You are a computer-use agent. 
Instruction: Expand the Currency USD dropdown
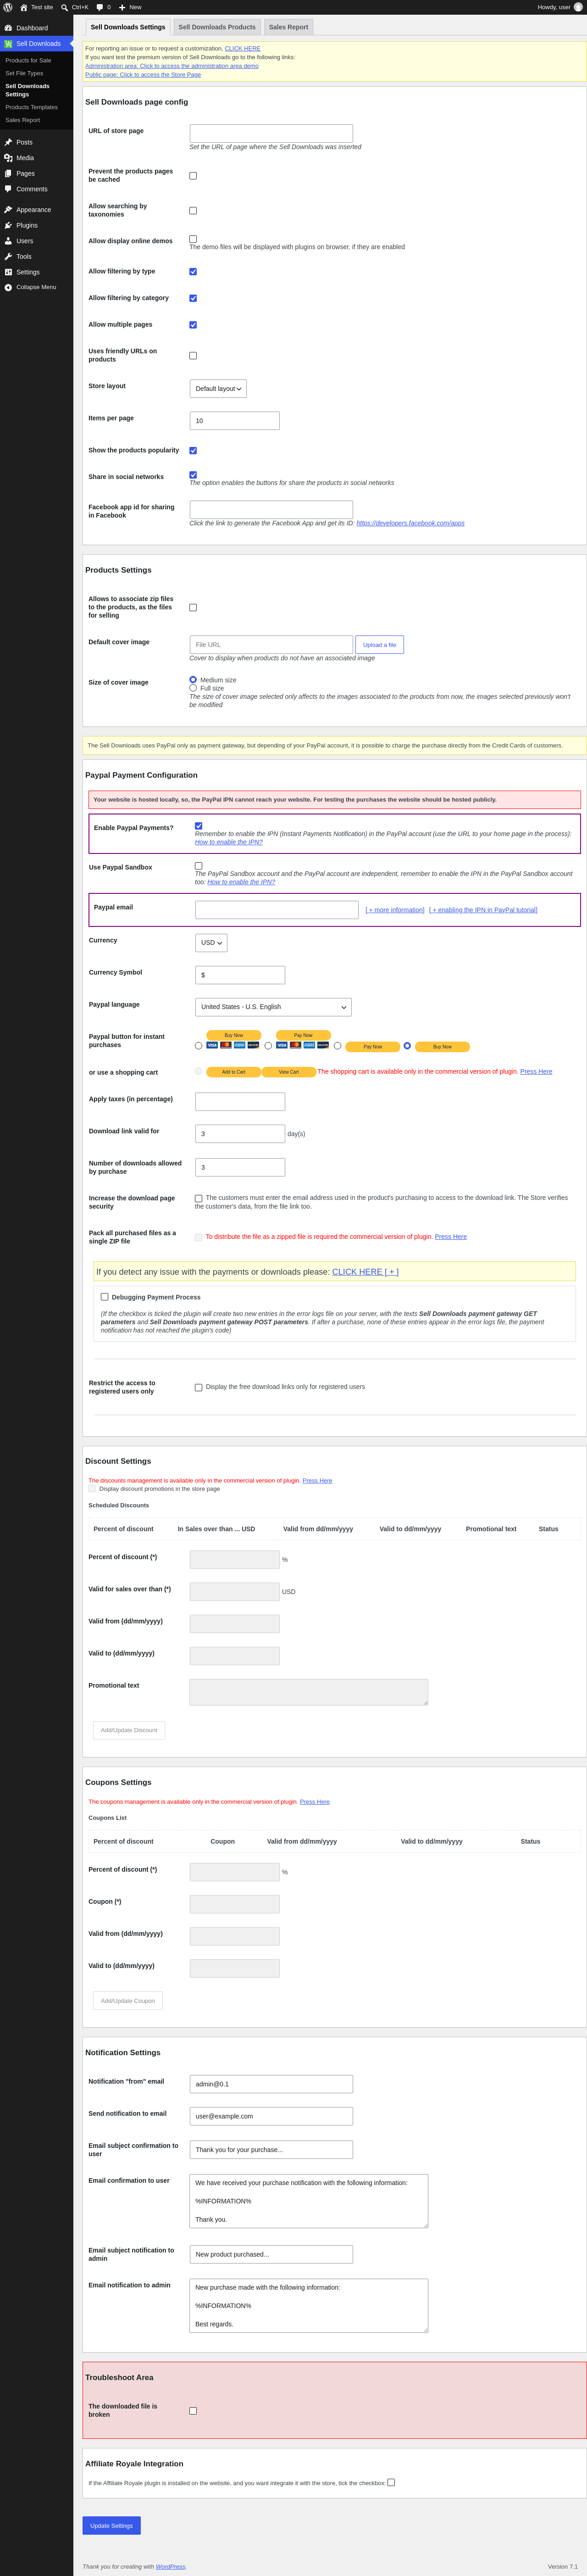(x=211, y=943)
